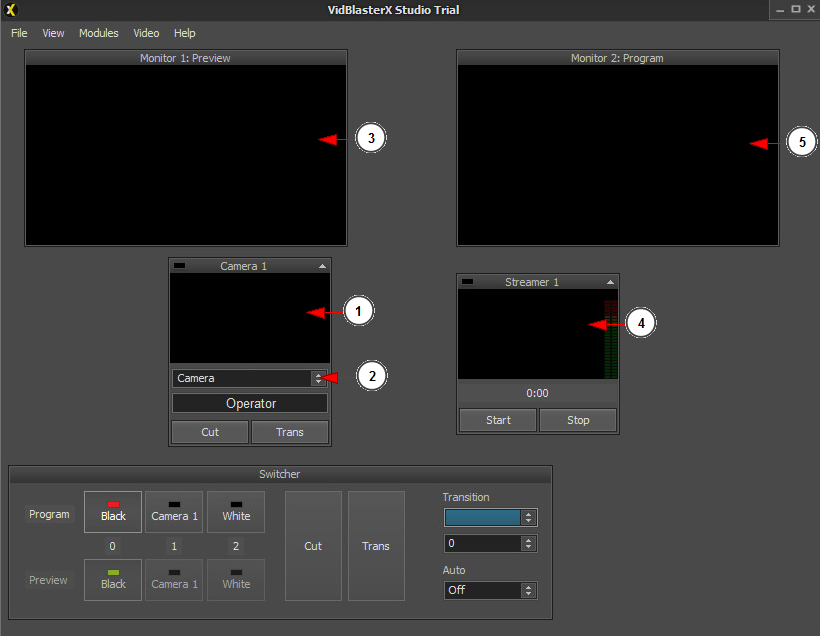Open the Transition type dropdown

click(x=491, y=518)
